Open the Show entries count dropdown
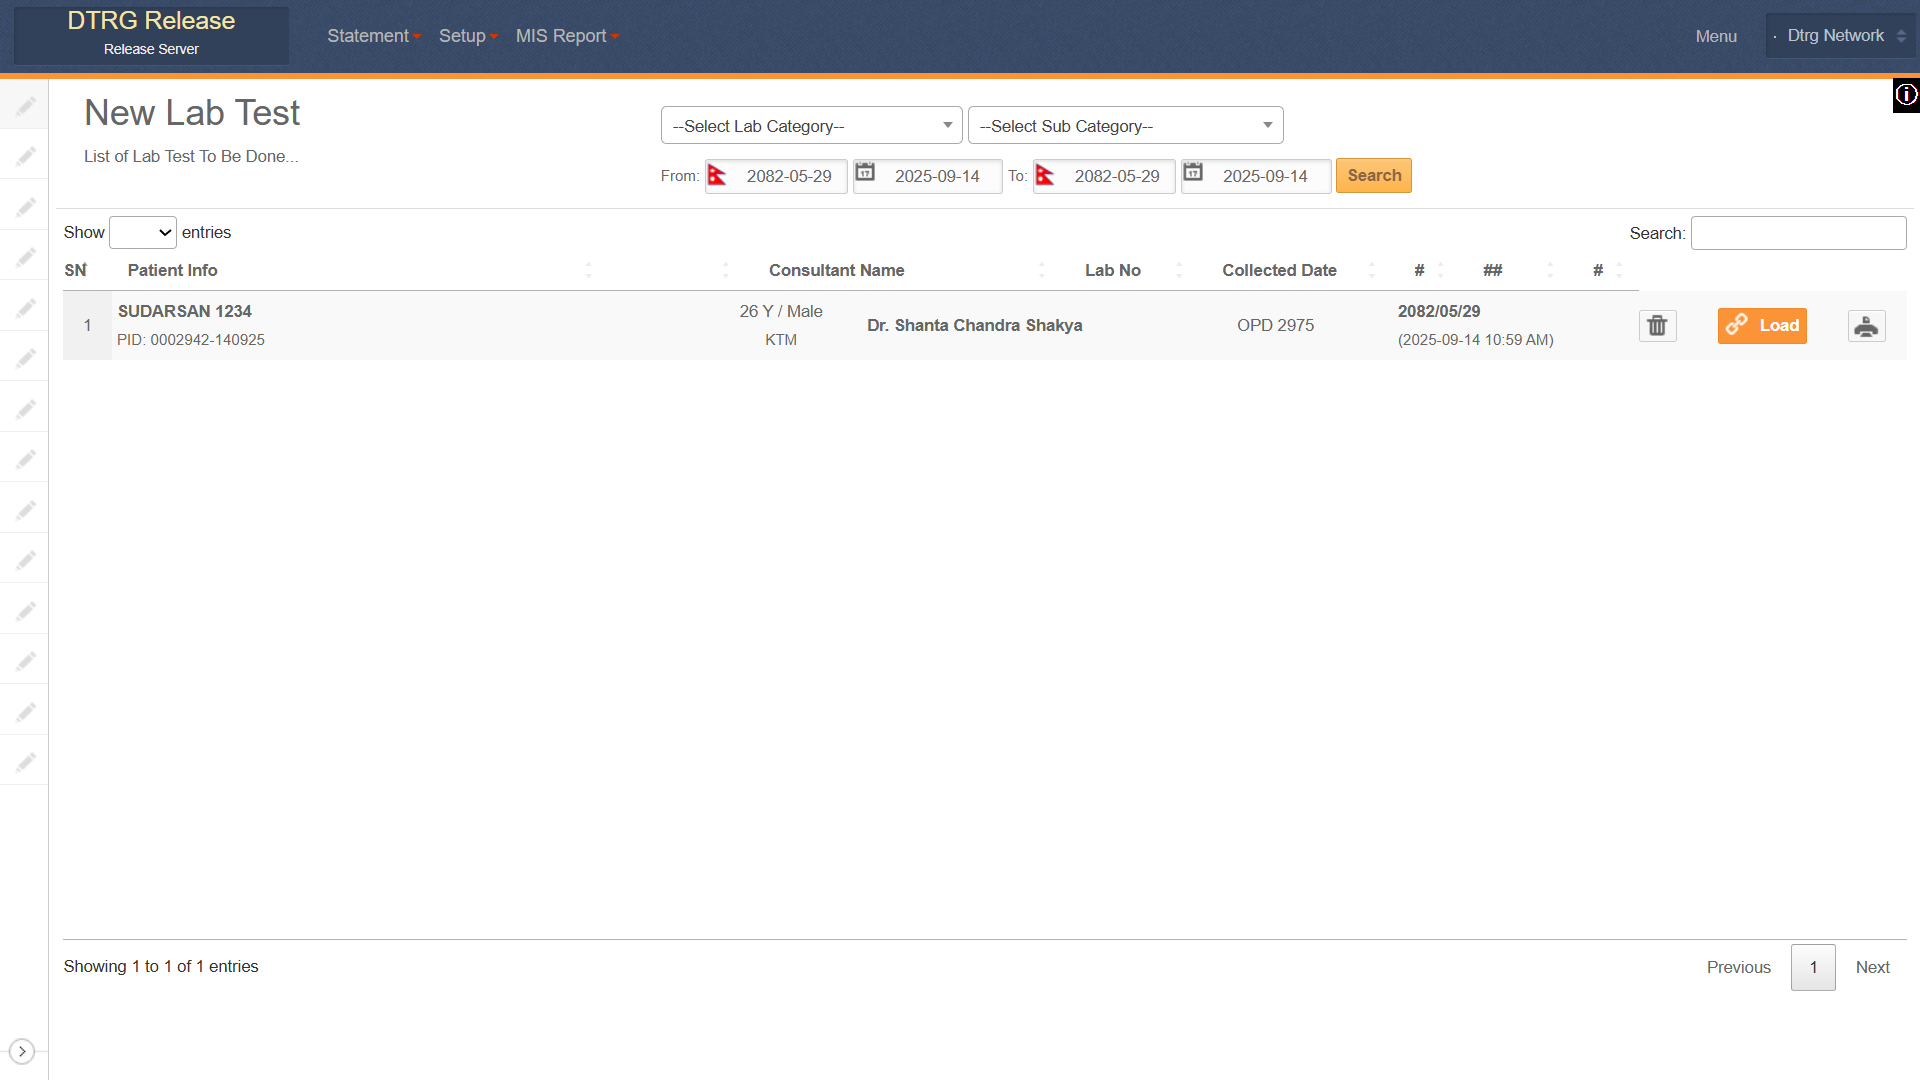Screen dimensions: 1920x1080 pyautogui.click(x=143, y=233)
